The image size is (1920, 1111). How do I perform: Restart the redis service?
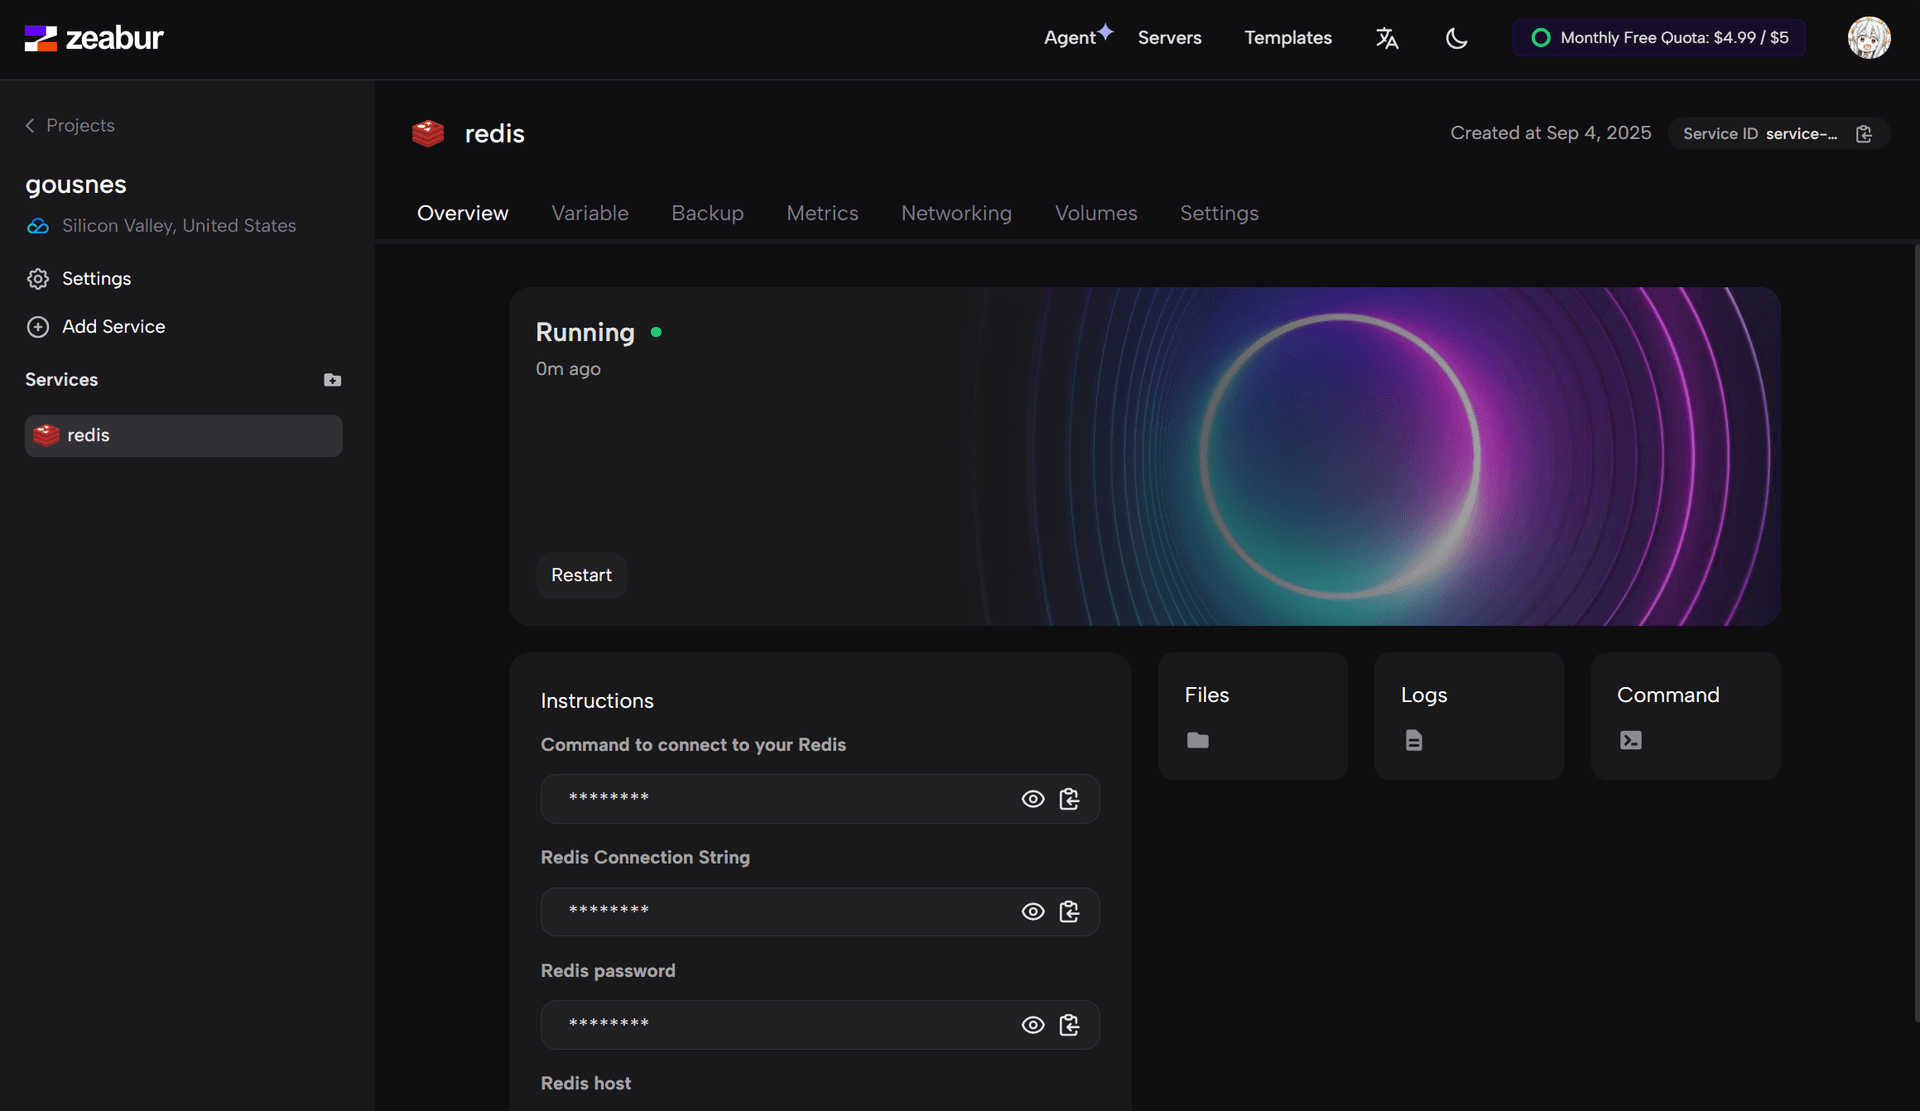(x=581, y=575)
